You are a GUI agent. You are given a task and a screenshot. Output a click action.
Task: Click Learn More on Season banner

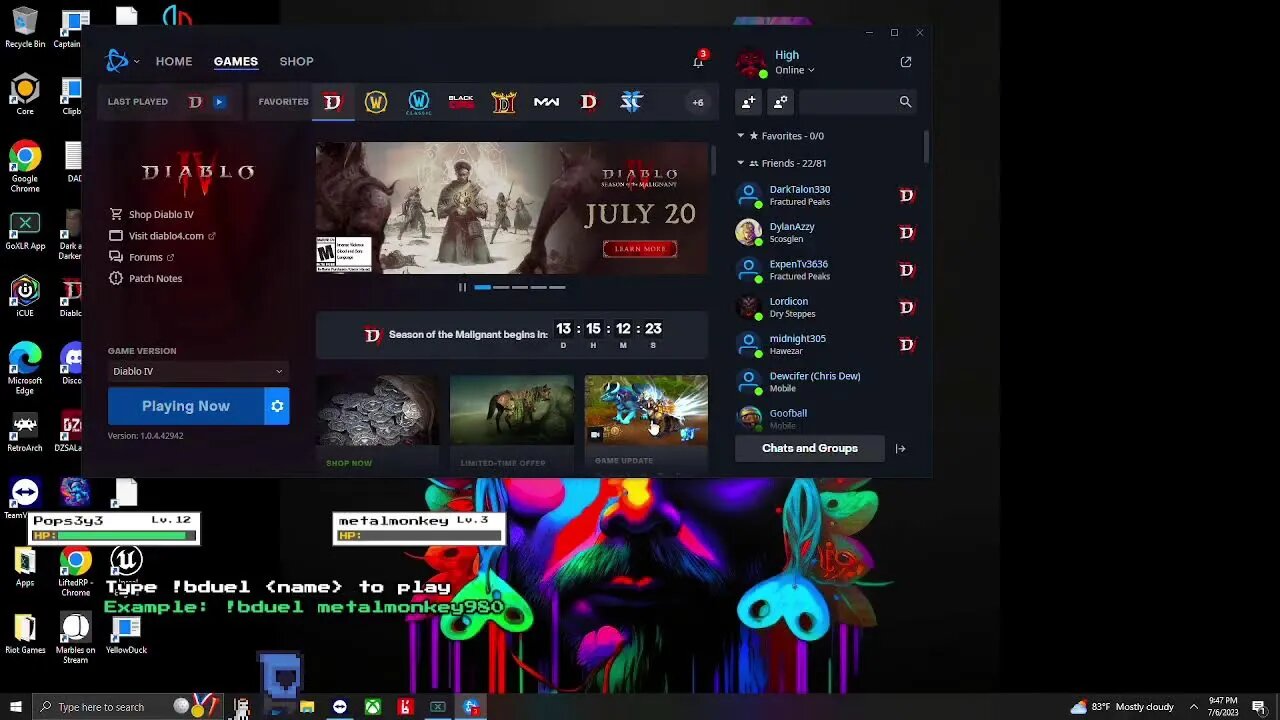(x=640, y=248)
